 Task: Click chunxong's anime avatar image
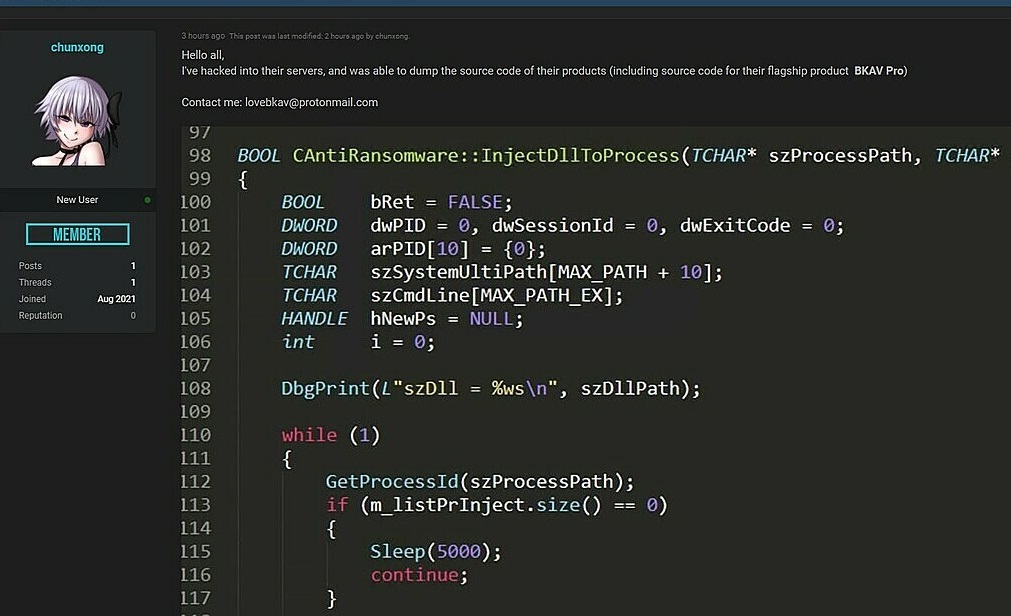pos(78,121)
